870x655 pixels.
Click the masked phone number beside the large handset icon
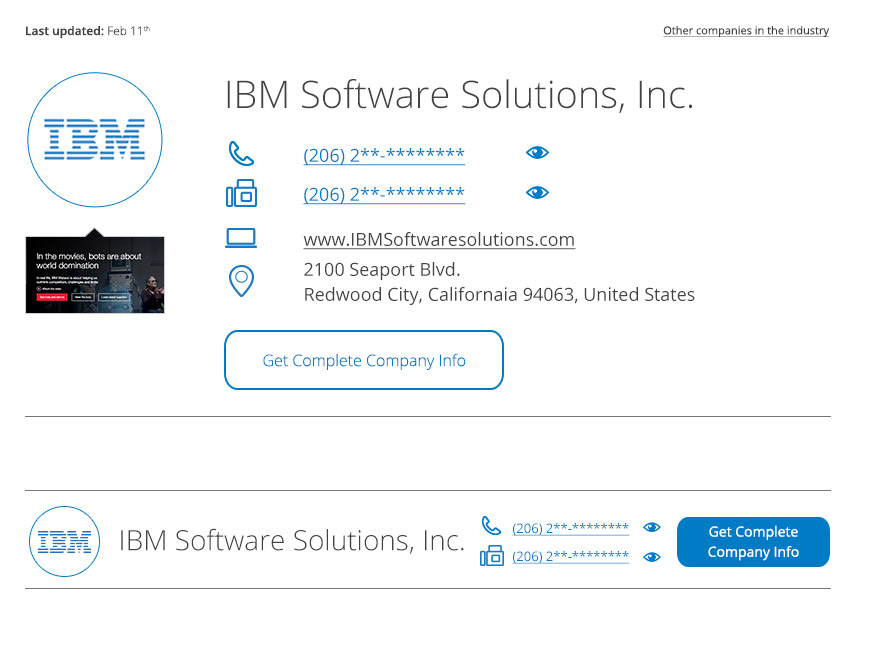[384, 155]
